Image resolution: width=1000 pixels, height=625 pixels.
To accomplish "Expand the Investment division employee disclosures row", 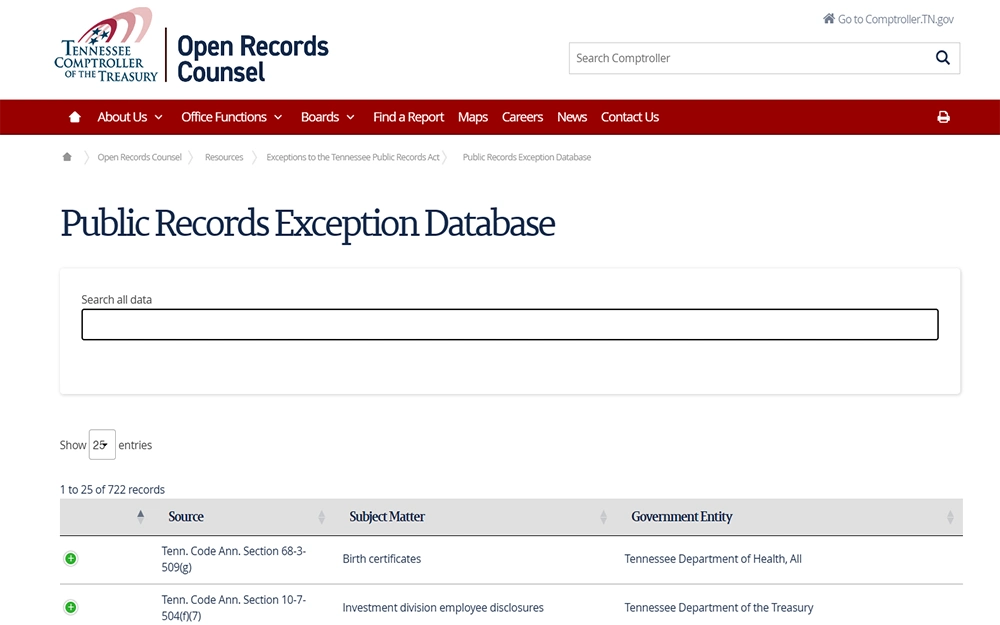I will tap(71, 607).
